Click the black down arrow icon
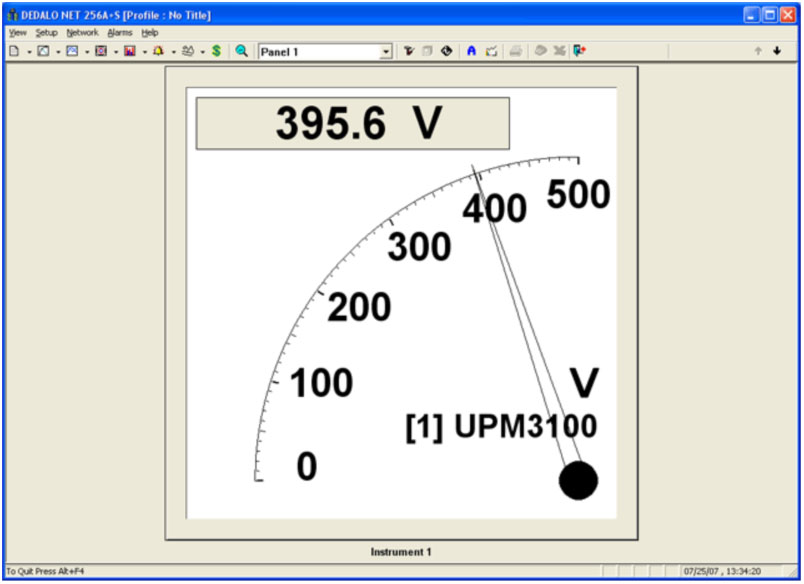The image size is (804, 584). point(777,51)
